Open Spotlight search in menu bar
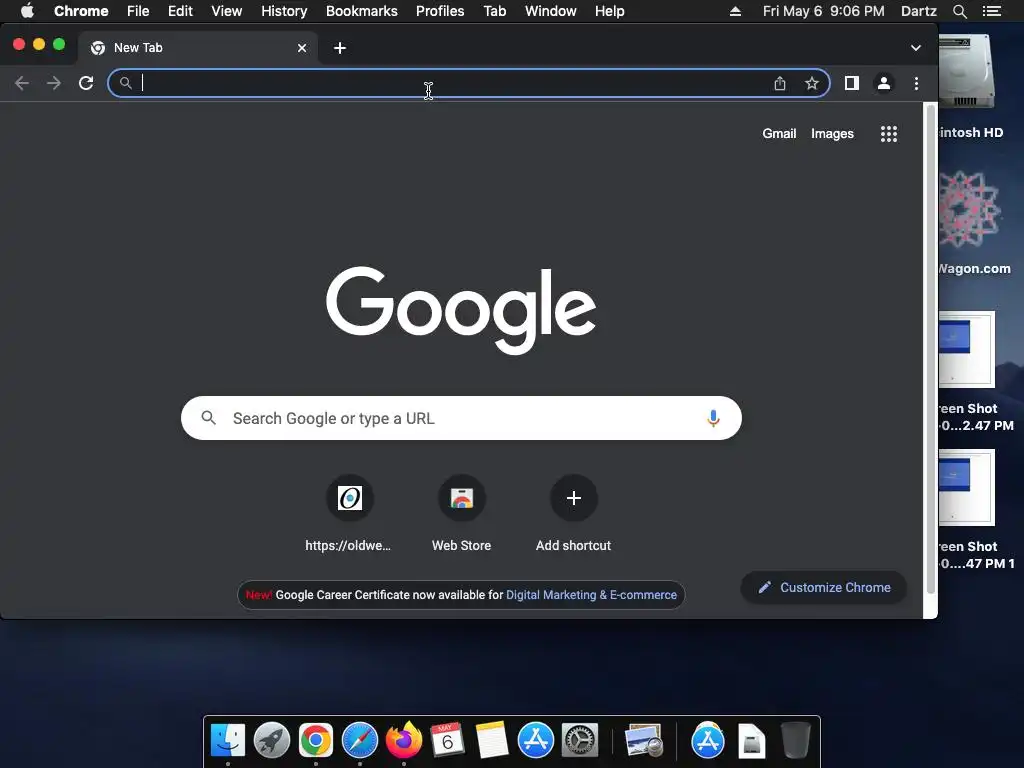This screenshot has height=768, width=1024. point(959,11)
